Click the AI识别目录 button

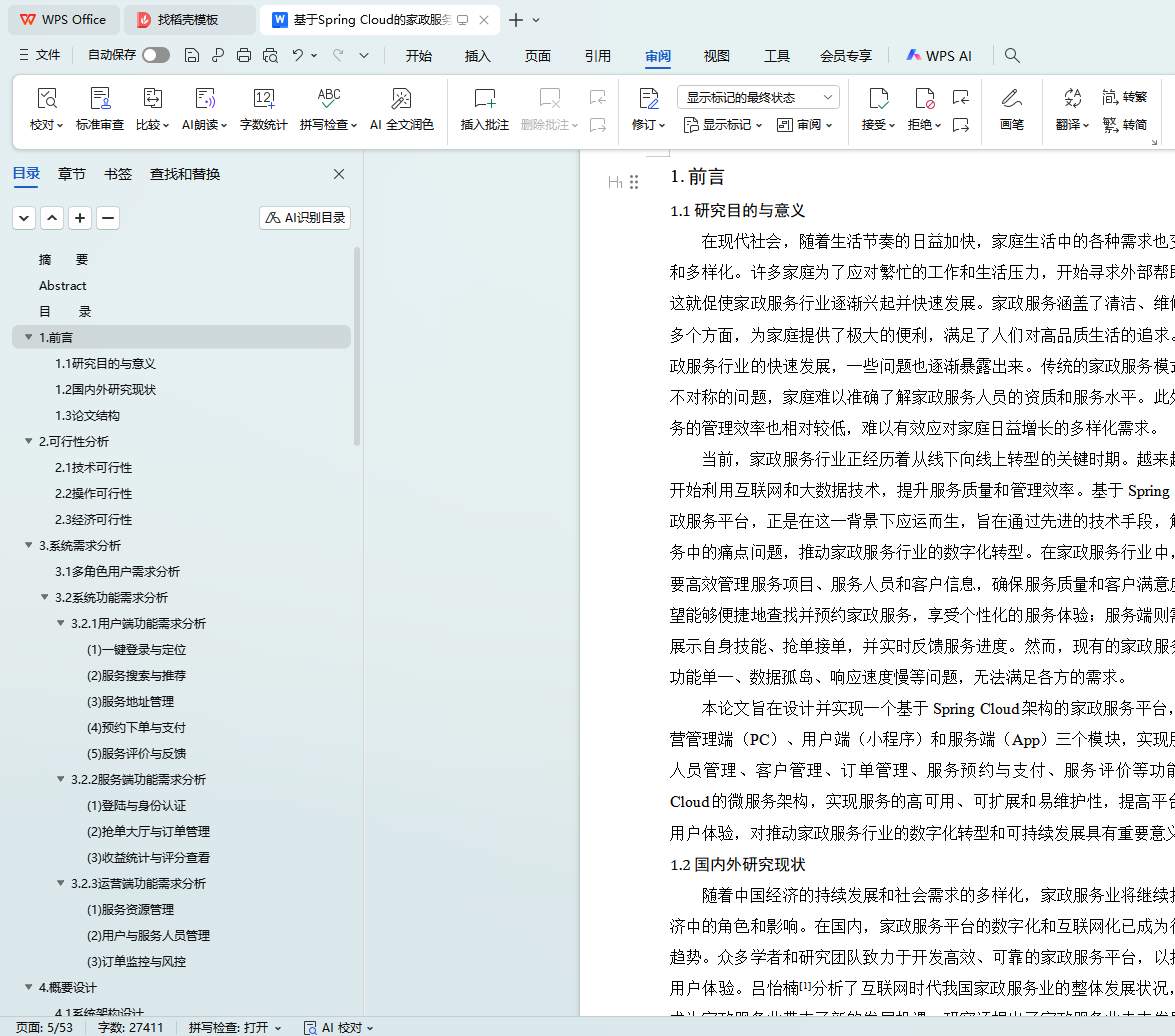(305, 218)
